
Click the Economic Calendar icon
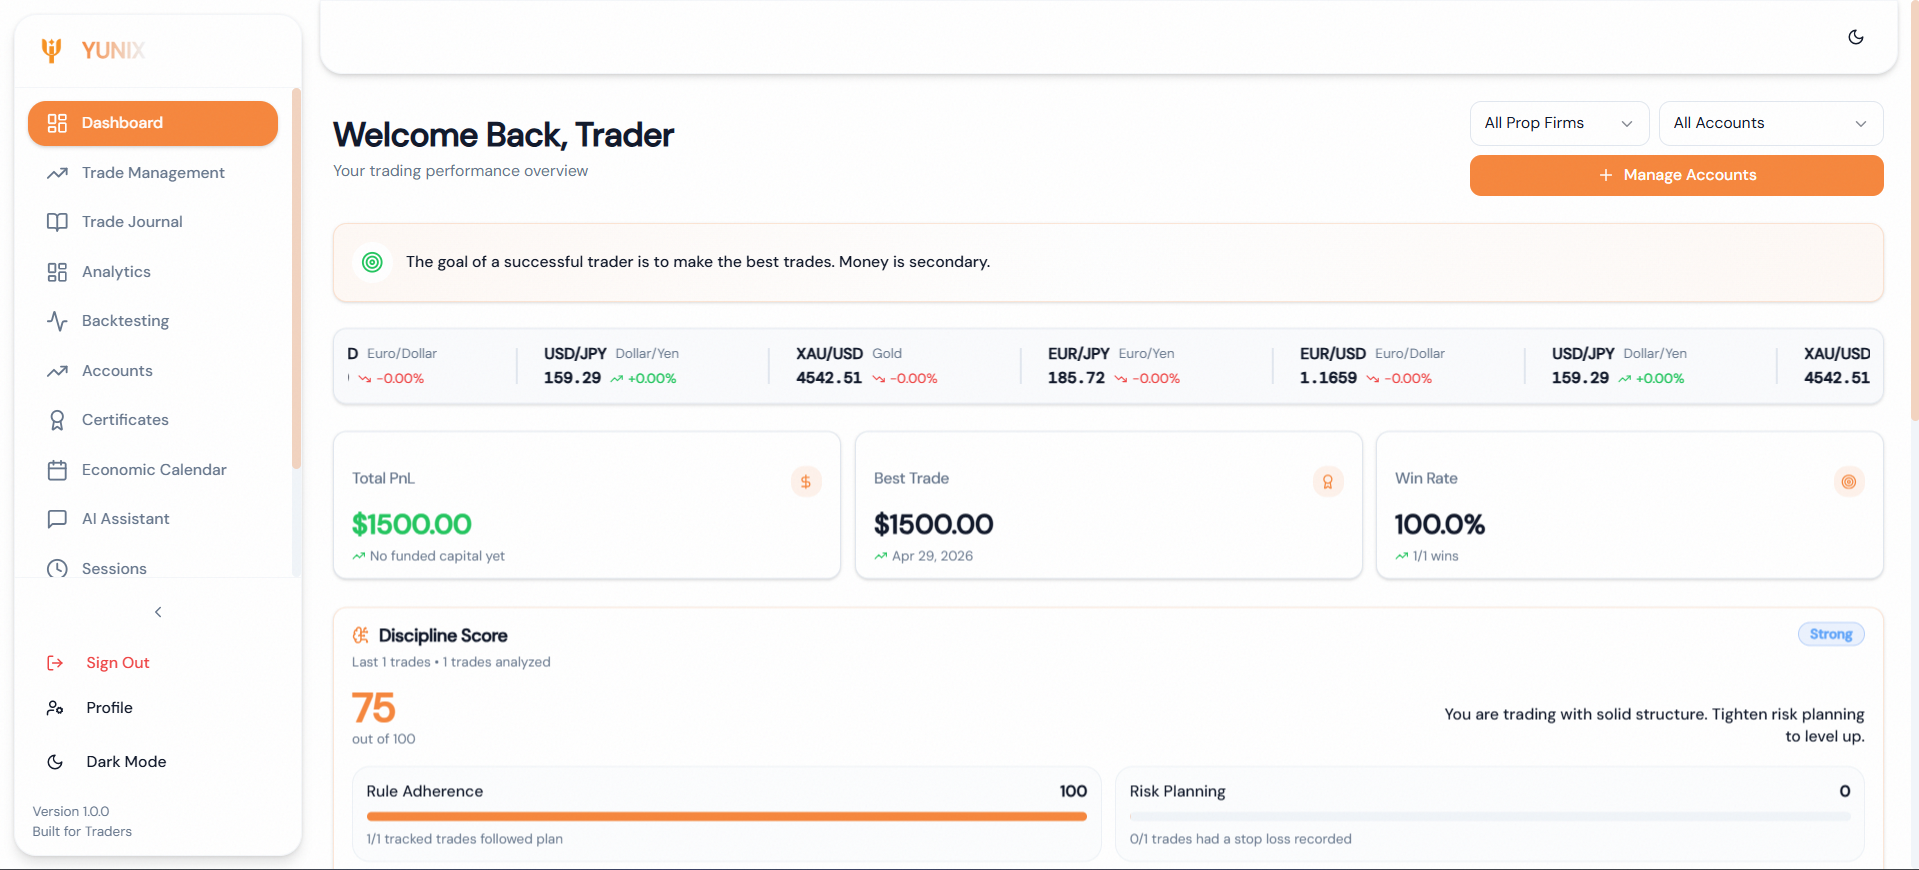[57, 470]
